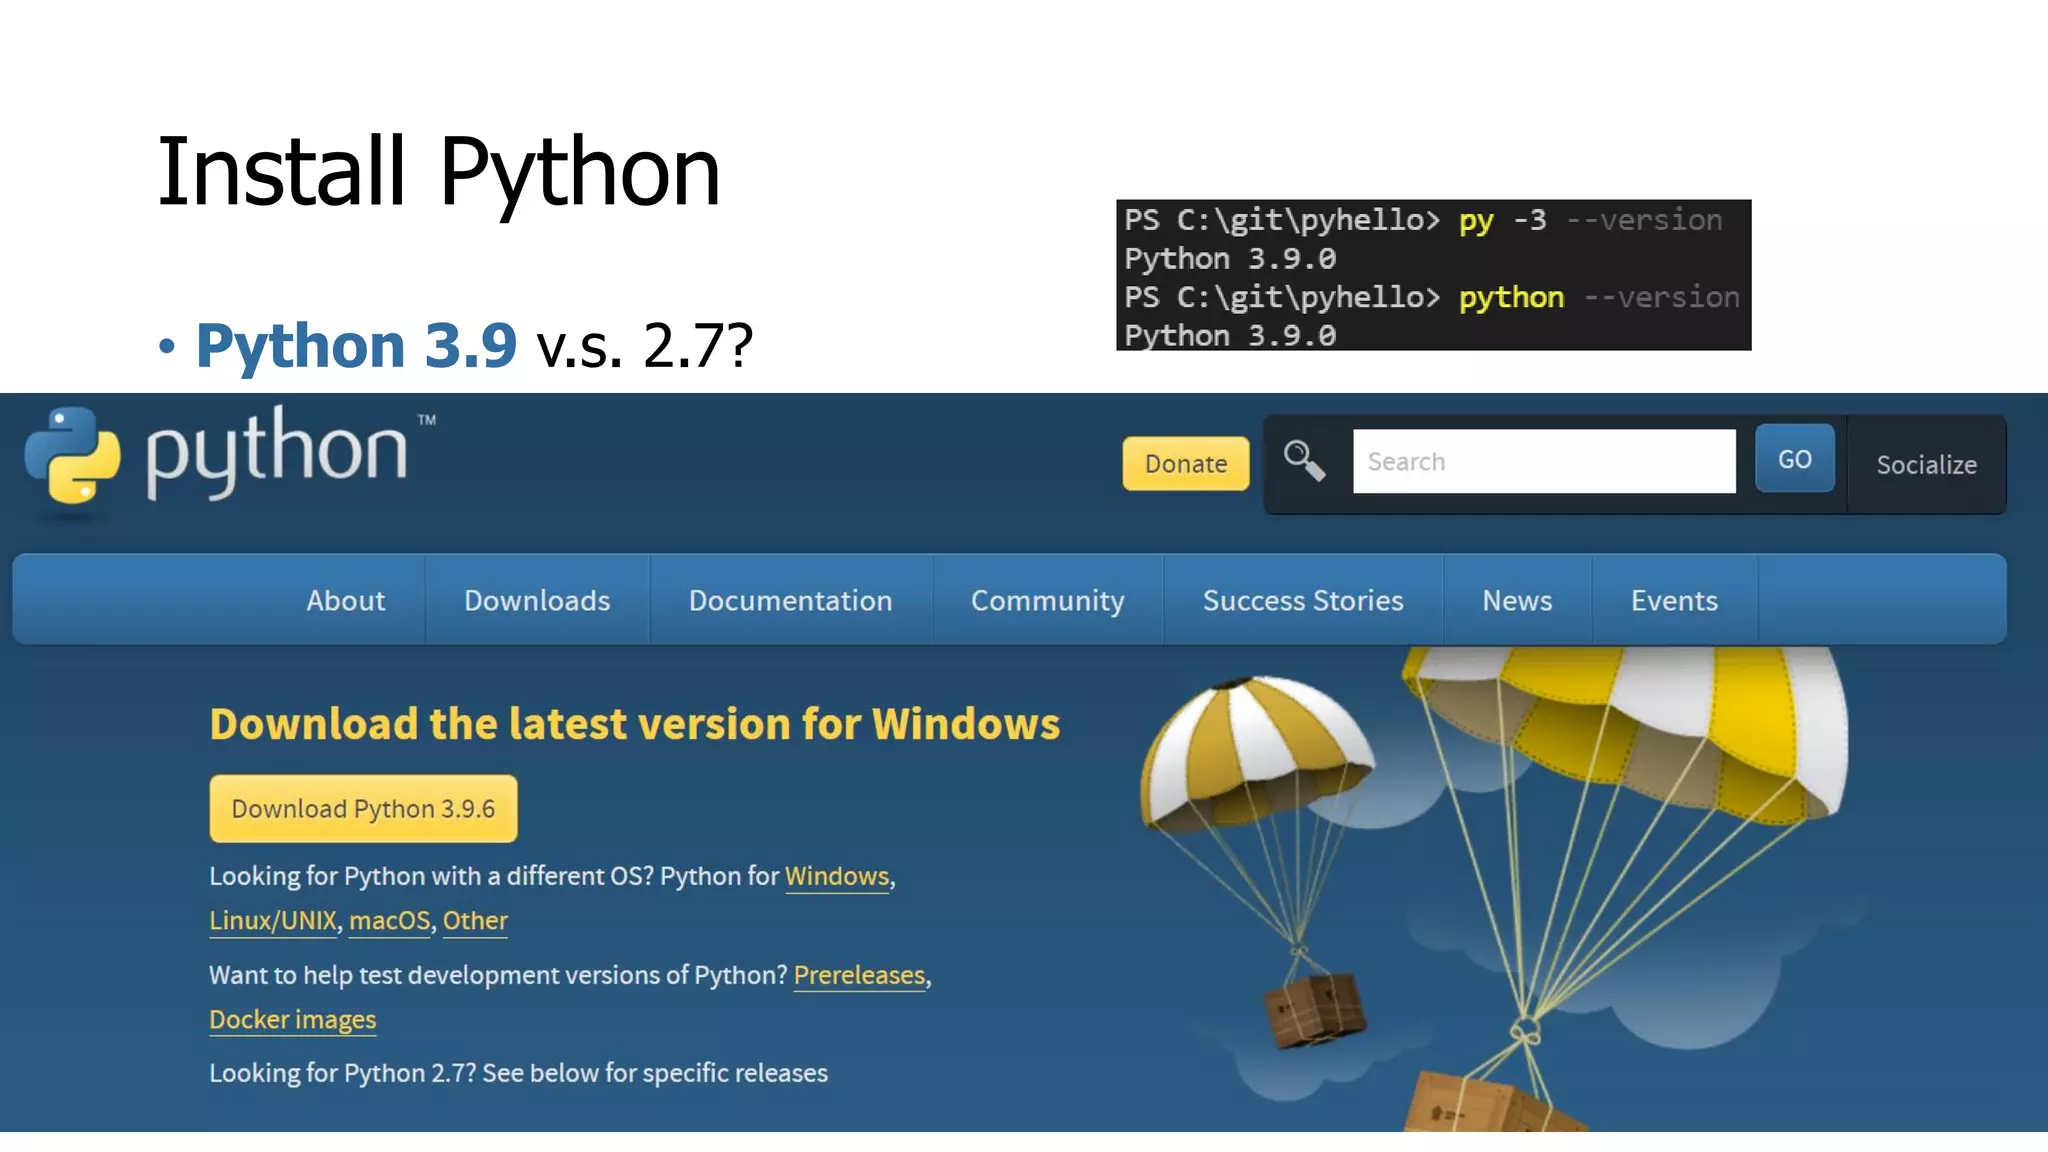Viewport: 2048px width, 1152px height.
Task: Open the Community menu item
Action: tap(1047, 600)
